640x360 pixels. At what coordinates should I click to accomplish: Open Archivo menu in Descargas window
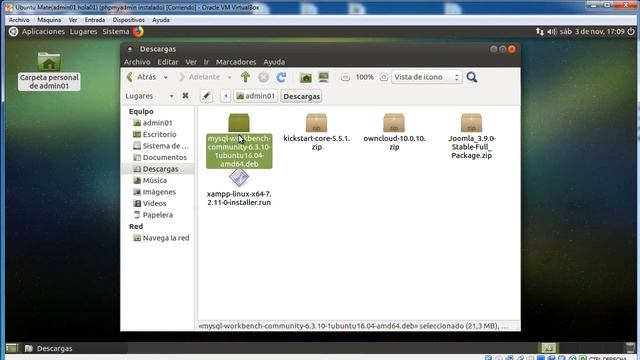pyautogui.click(x=137, y=62)
